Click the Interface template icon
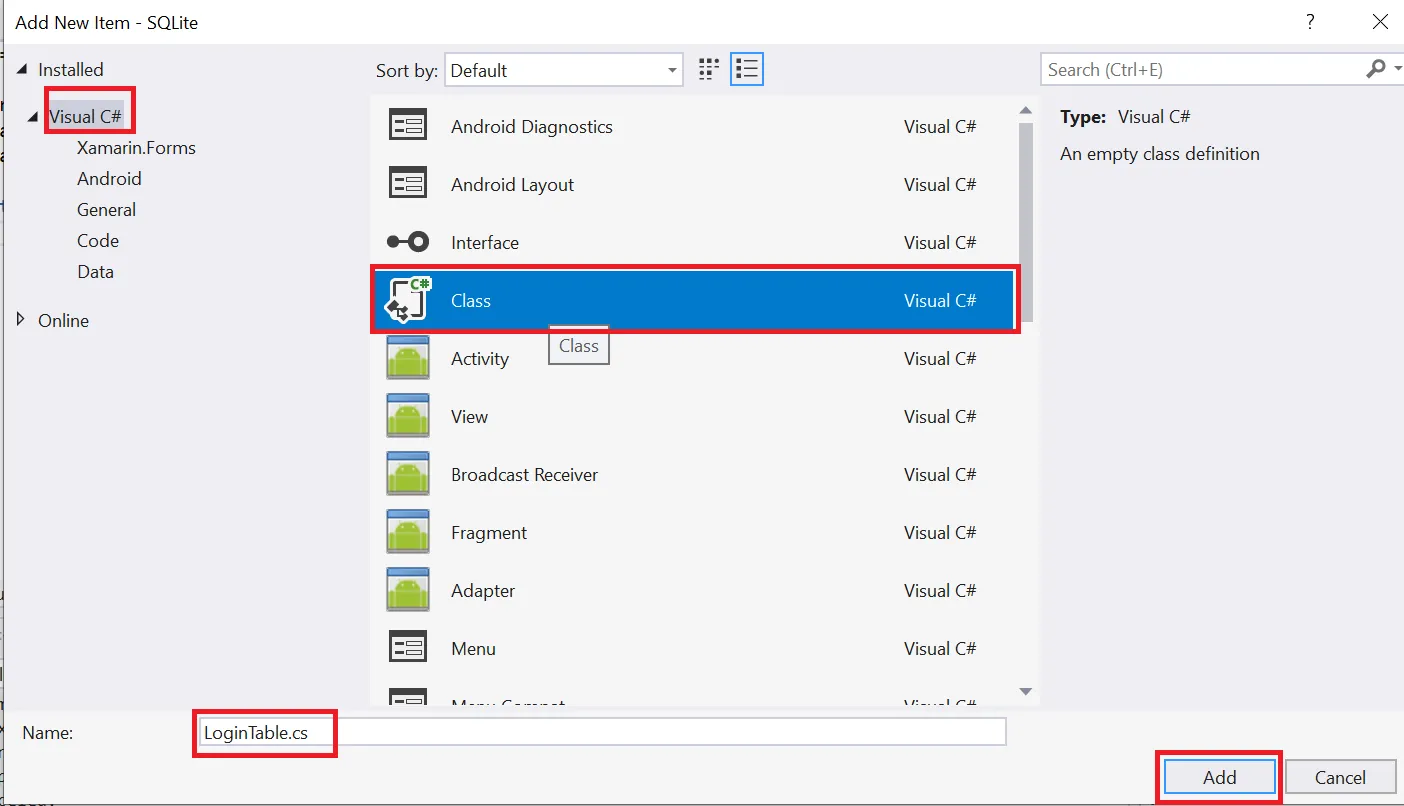The image size is (1404, 806). pos(407,242)
